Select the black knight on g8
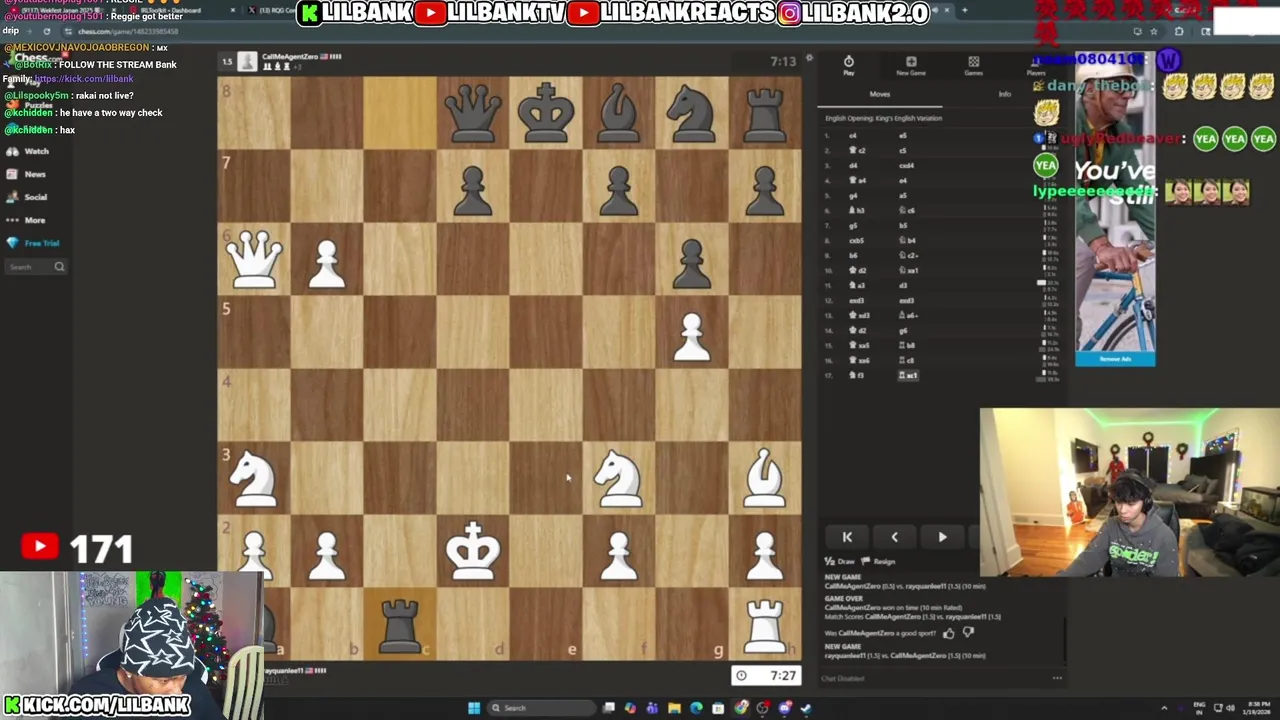Image resolution: width=1280 pixels, height=720 pixels. point(692,113)
